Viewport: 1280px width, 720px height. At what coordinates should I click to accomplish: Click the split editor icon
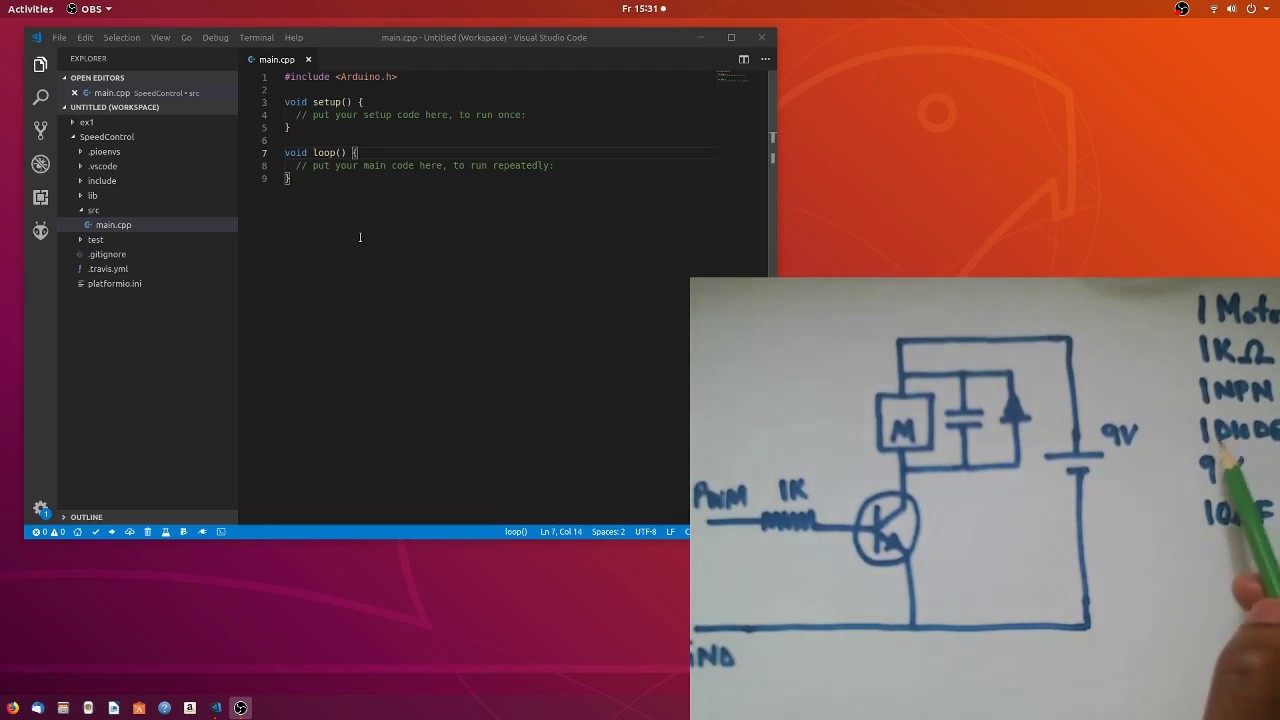[743, 59]
